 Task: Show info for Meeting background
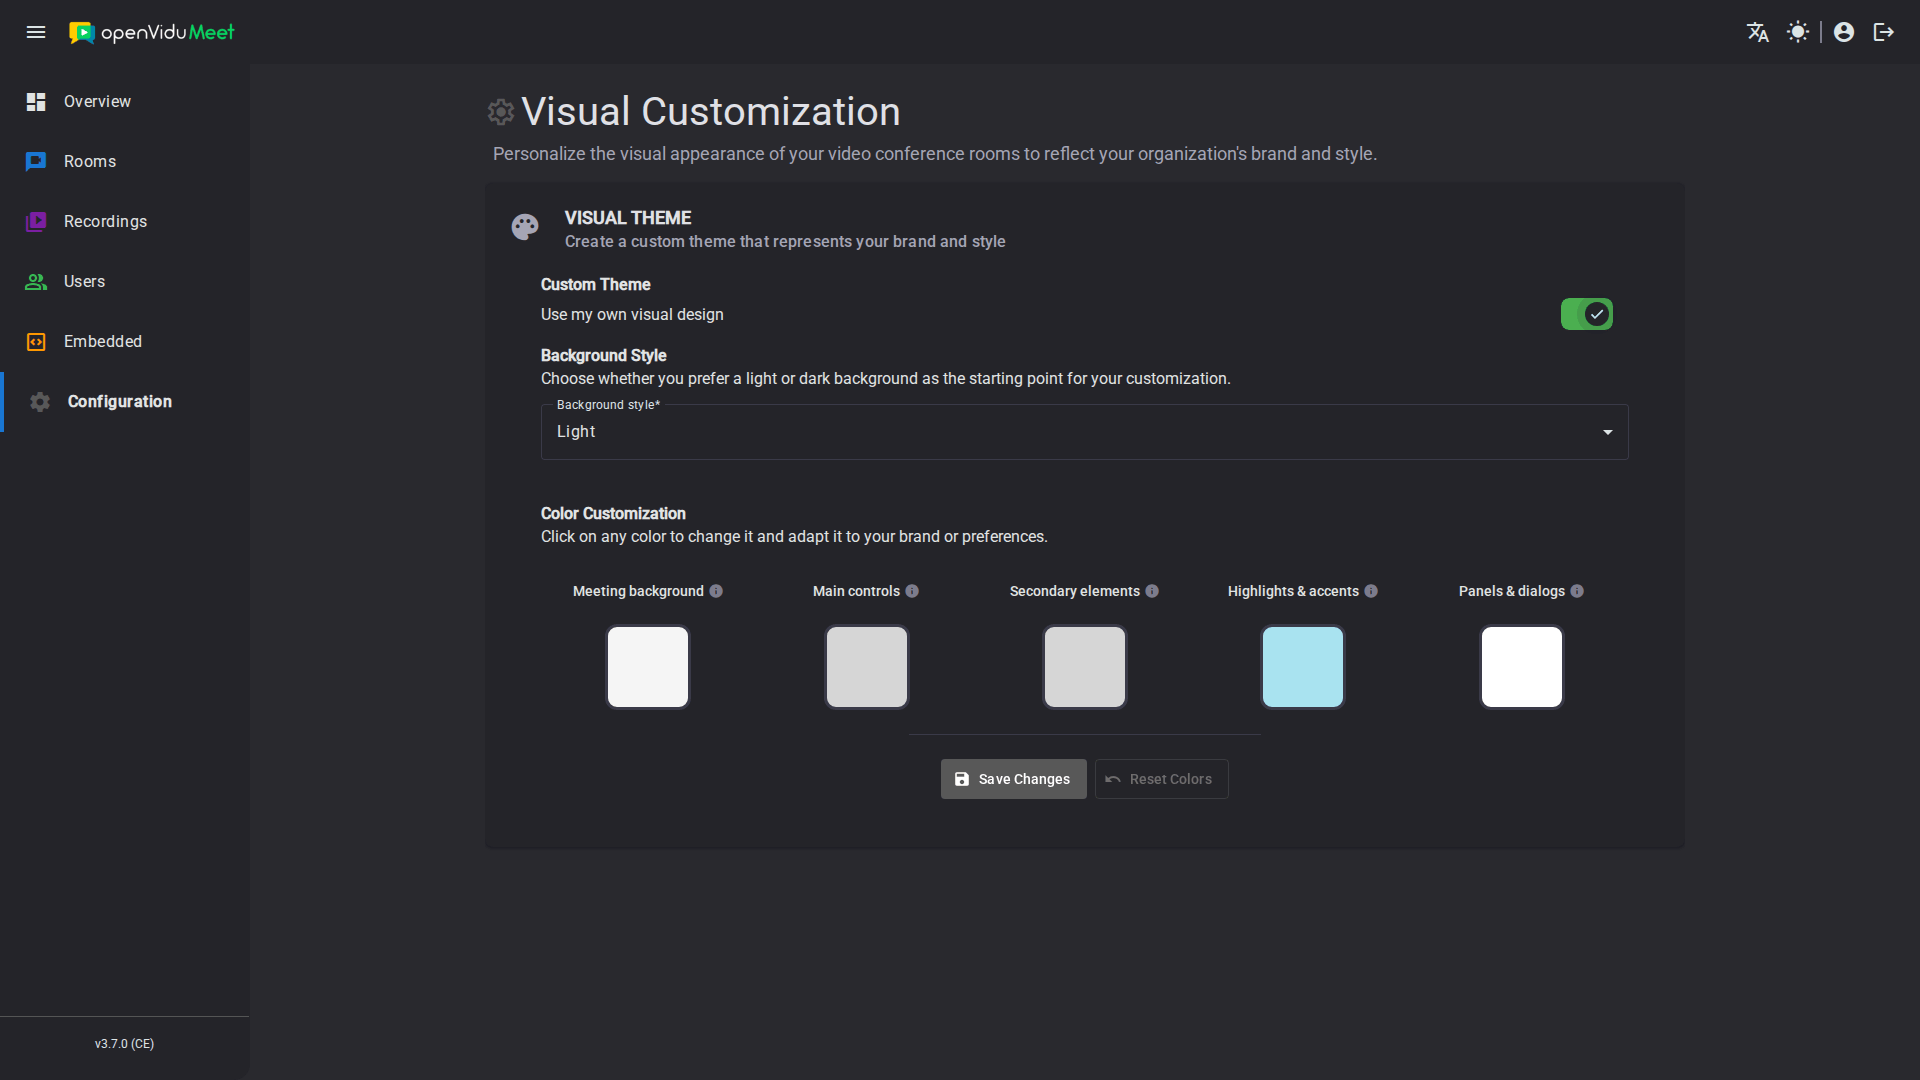716,591
